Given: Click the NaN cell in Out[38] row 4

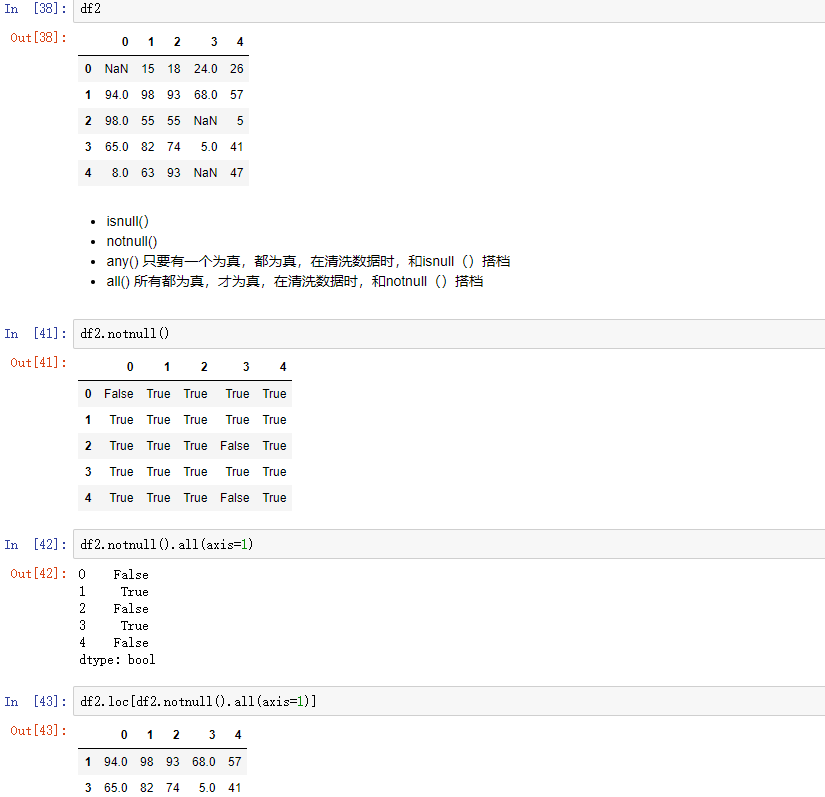Looking at the screenshot, I should (205, 173).
